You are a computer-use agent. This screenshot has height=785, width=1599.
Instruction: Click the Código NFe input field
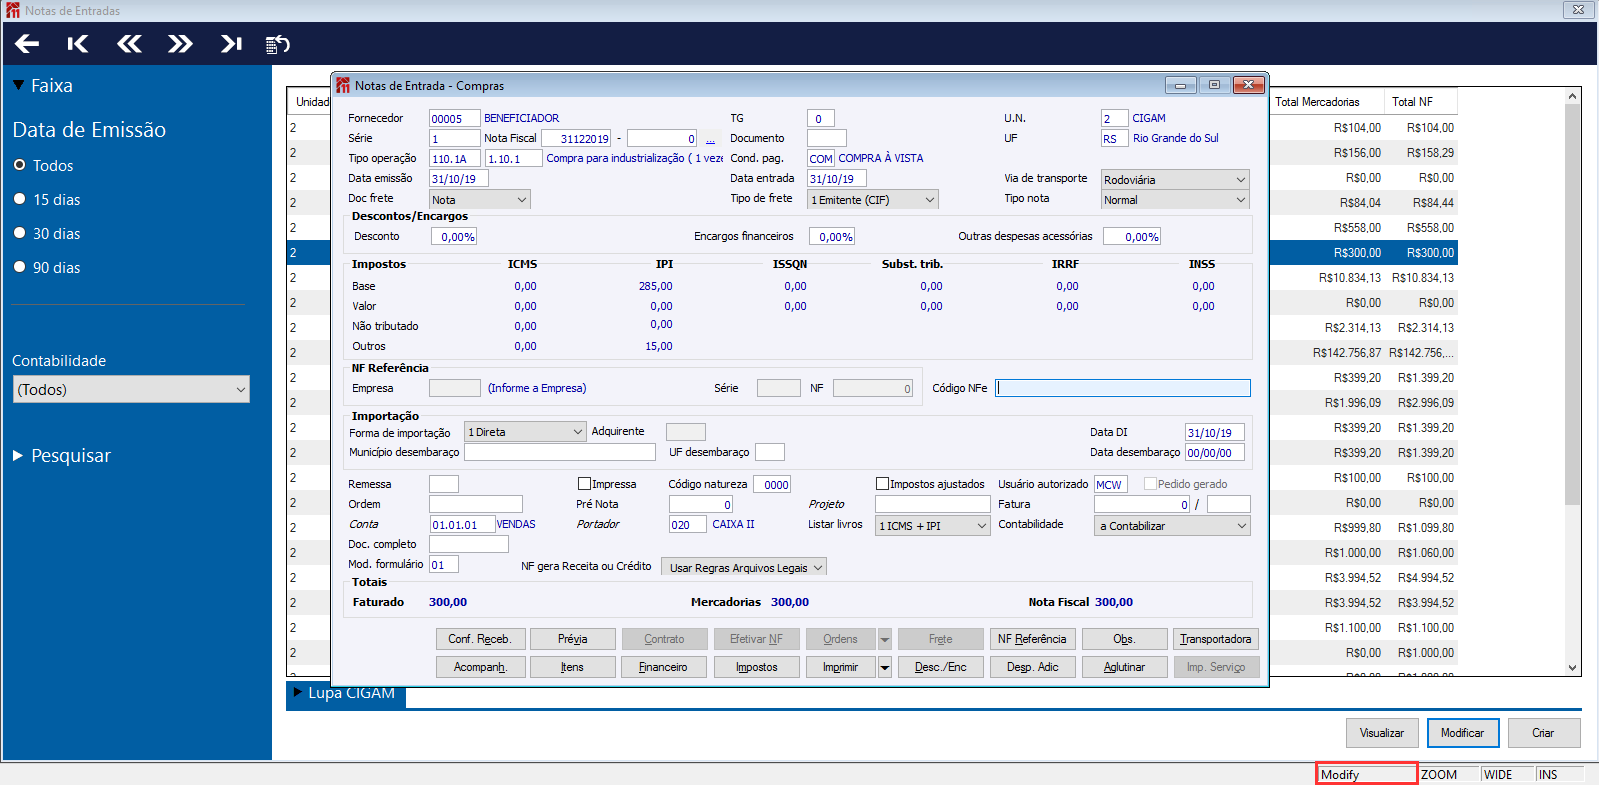coord(1122,388)
